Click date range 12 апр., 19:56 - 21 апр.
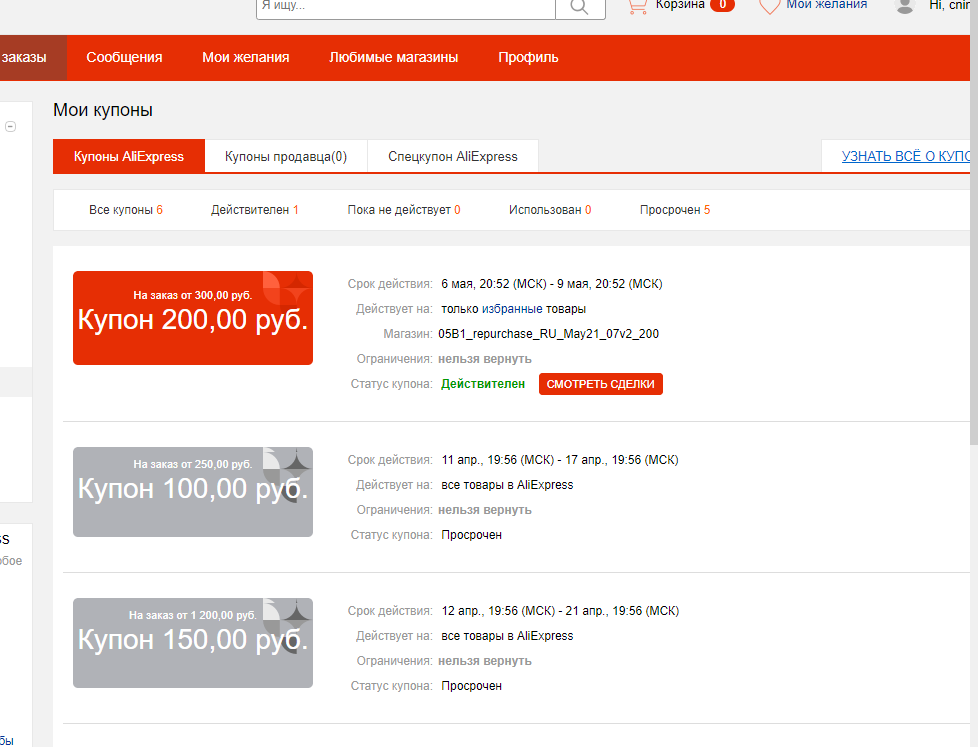The image size is (978, 747). [560, 611]
